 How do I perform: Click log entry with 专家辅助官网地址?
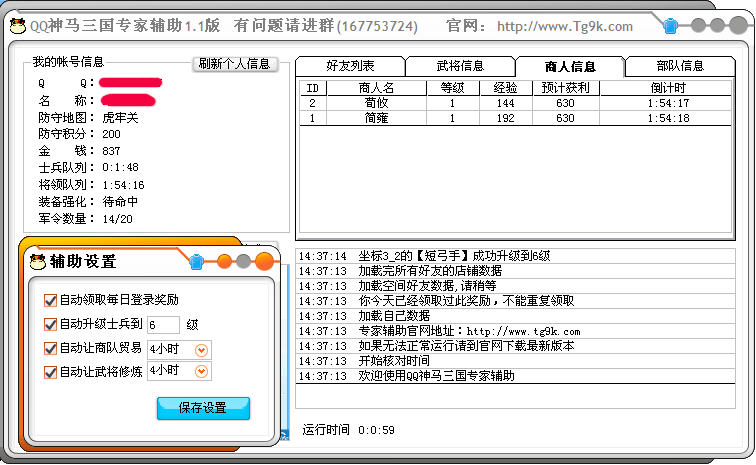tap(515, 331)
